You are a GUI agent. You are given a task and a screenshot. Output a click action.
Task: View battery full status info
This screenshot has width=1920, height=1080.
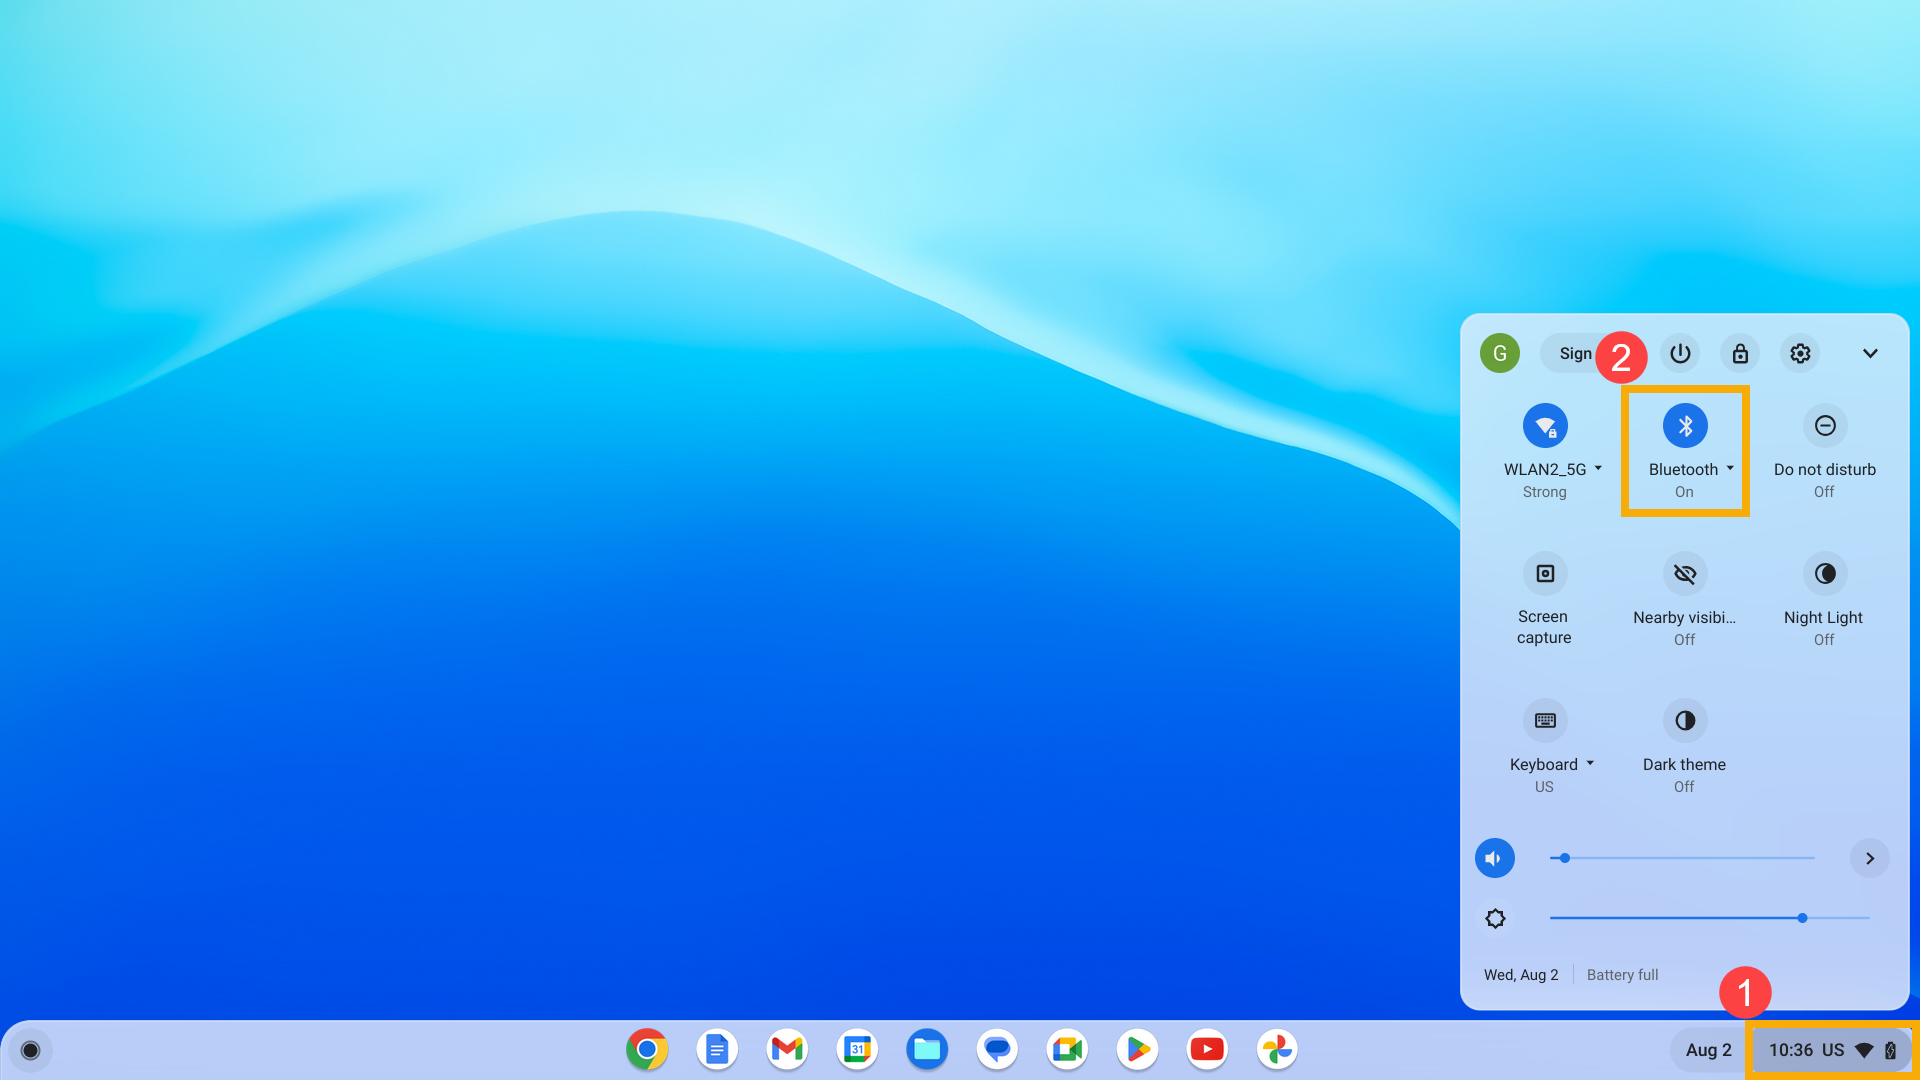(1622, 973)
